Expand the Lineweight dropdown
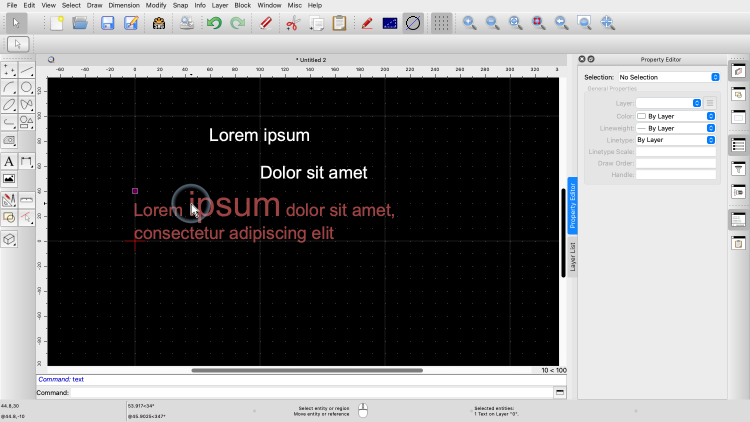Viewport: 750px width, 422px height. click(676, 128)
